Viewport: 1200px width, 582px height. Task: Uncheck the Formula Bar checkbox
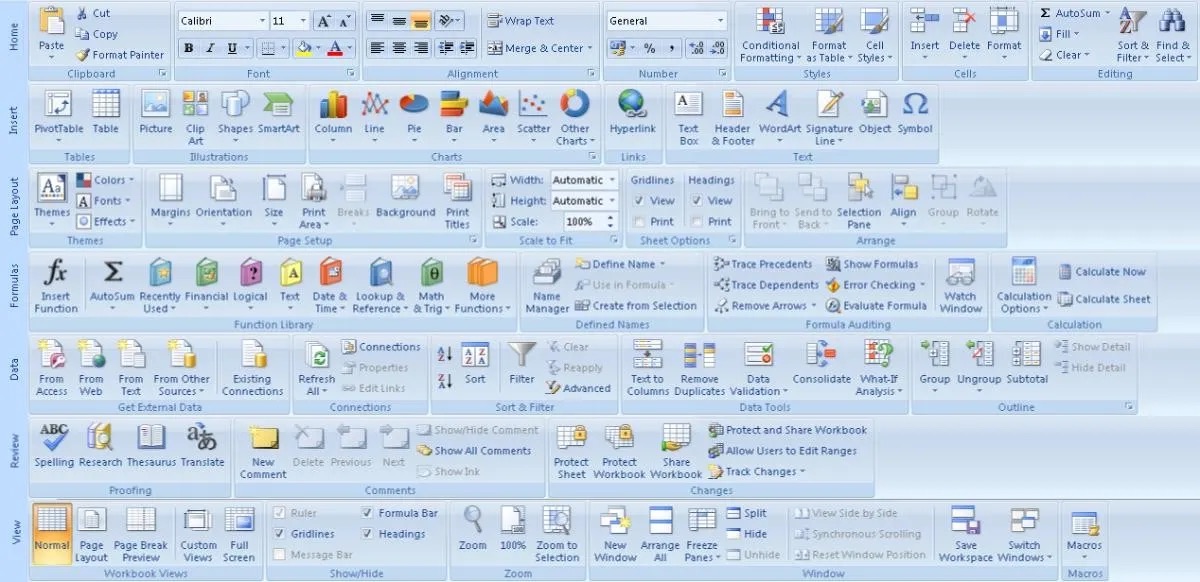[368, 513]
